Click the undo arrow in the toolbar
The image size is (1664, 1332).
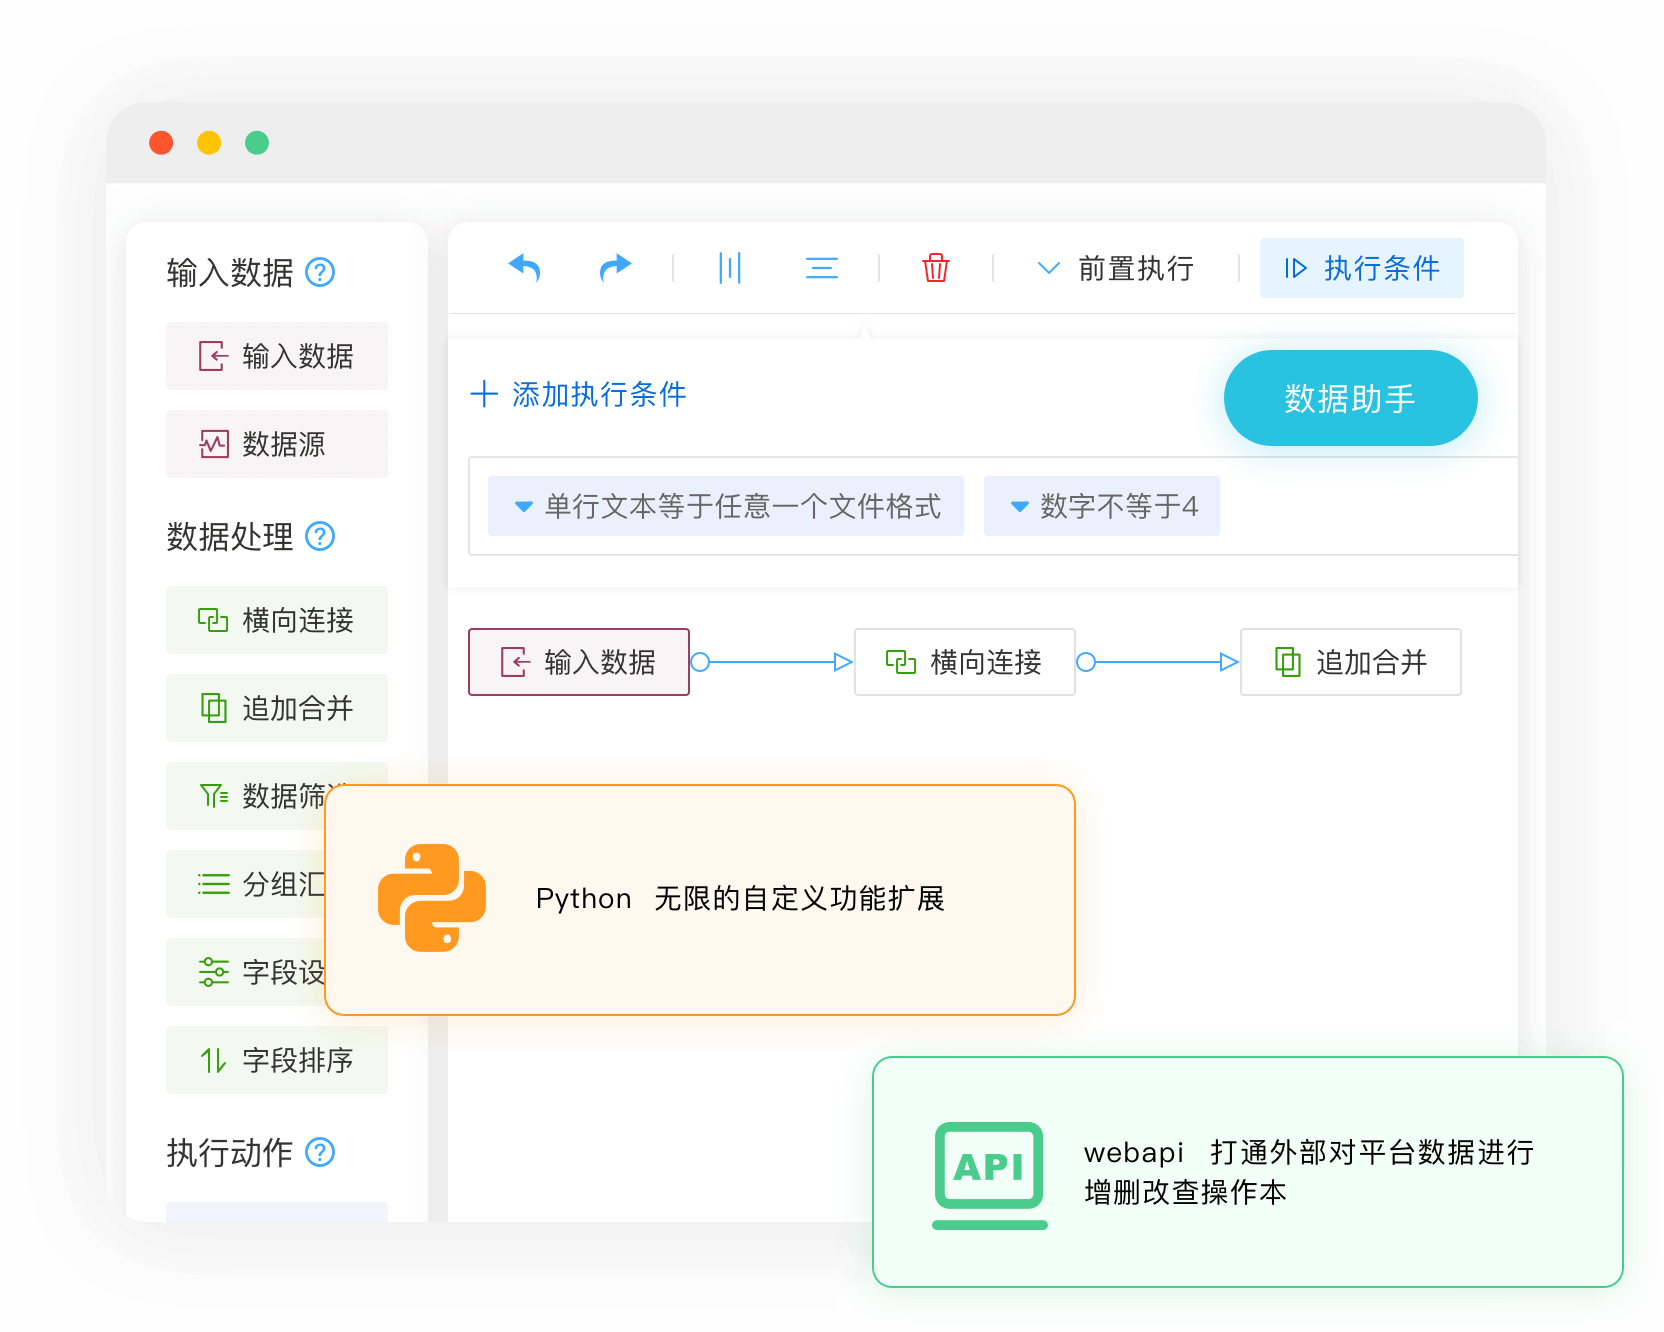click(x=525, y=268)
